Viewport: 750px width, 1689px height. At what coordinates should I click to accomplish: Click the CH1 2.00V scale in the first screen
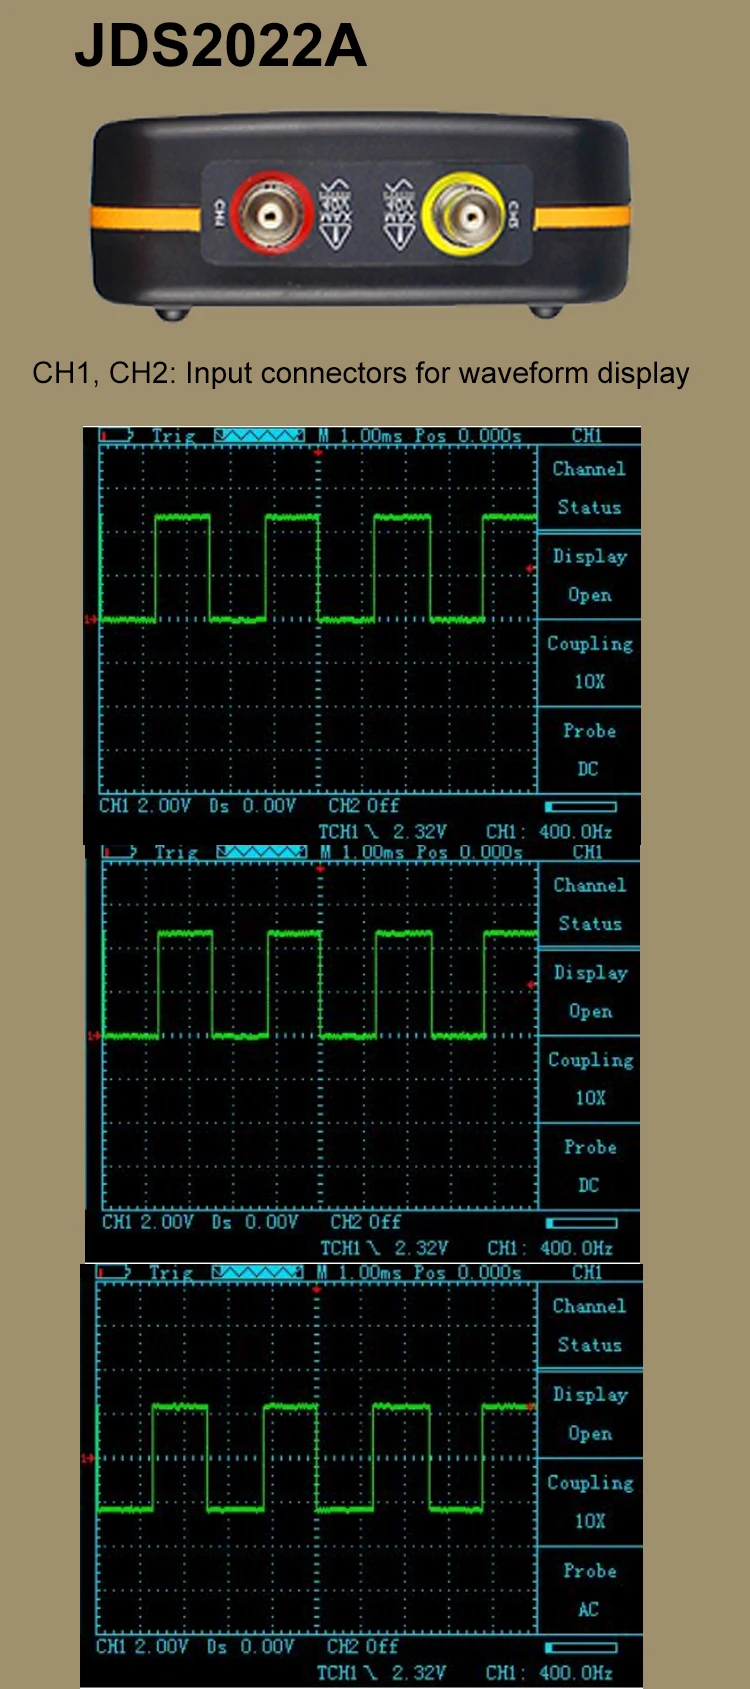145,806
